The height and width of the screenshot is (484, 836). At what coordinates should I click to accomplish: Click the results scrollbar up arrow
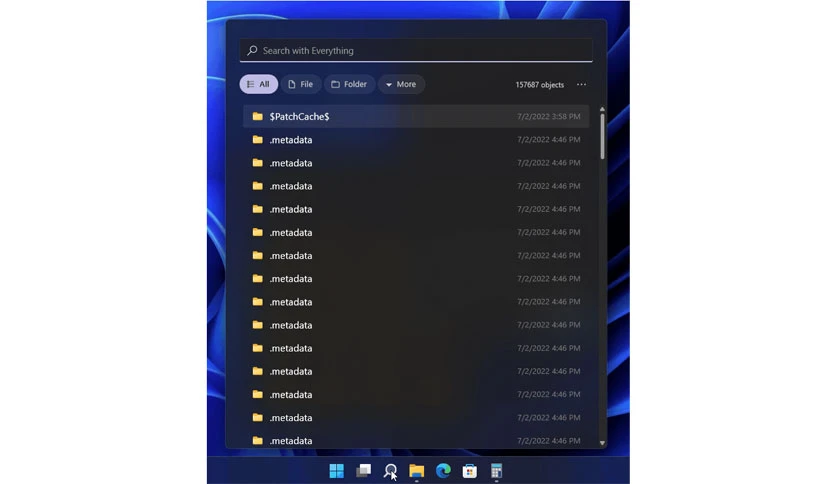click(602, 109)
